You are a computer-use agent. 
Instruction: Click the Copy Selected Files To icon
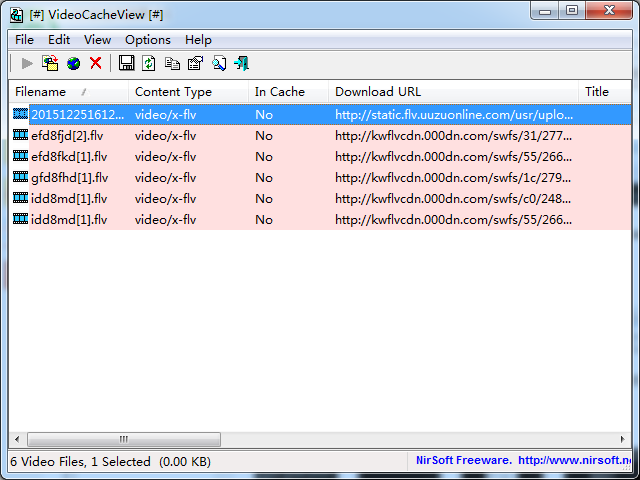50,64
